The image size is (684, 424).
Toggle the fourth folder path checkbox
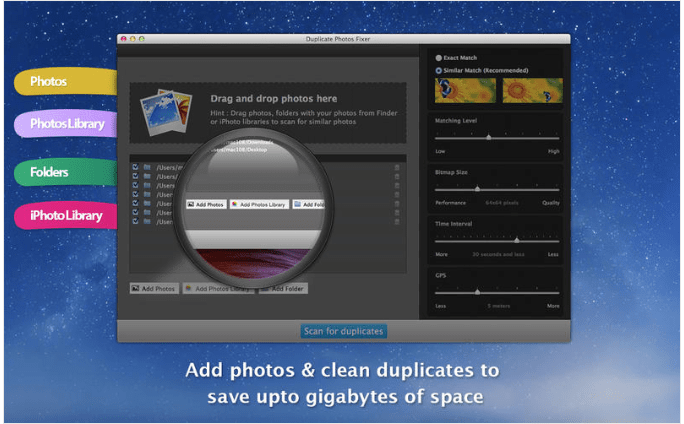coord(135,194)
